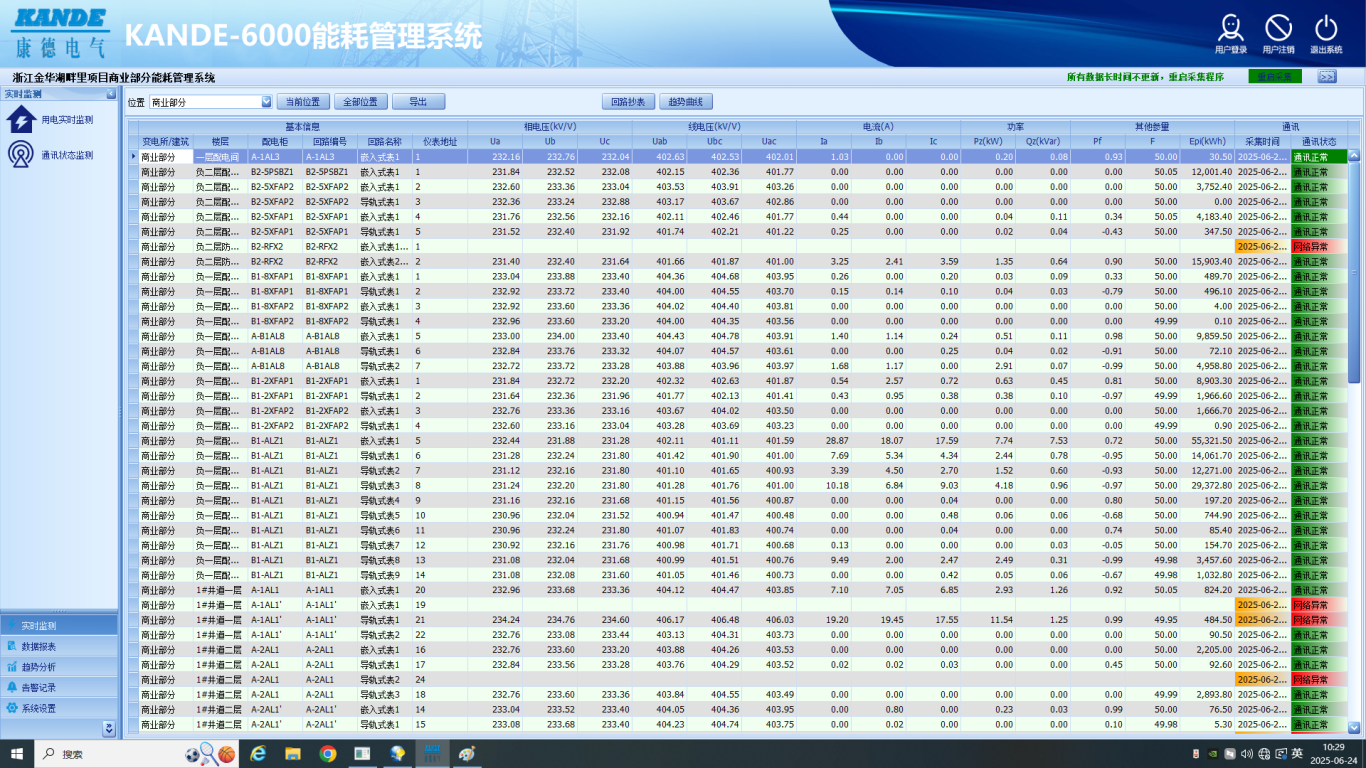1366x768 pixels.
Task: Open the paint palette app on taskbar
Action: [467, 754]
